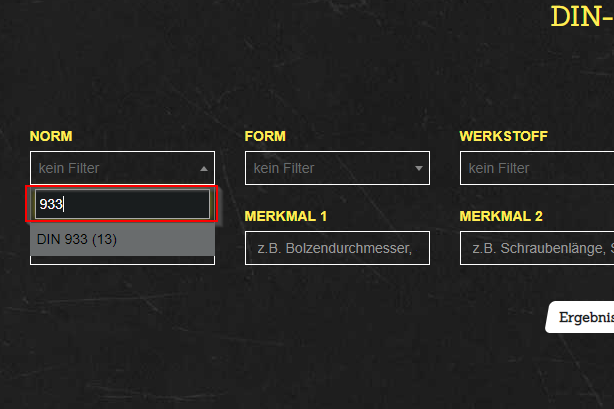Screen dimensions: 614x409
Task: Open the WERKSTOFF filter dropdown
Action: [537, 168]
